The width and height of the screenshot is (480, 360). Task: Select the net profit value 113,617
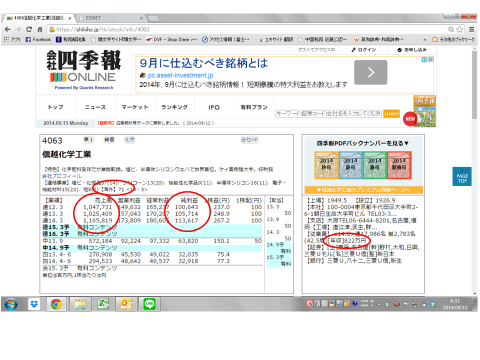pyautogui.click(x=186, y=221)
